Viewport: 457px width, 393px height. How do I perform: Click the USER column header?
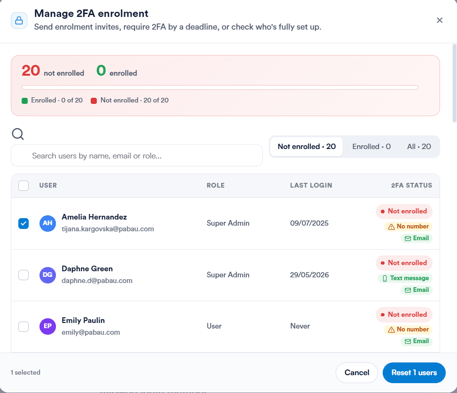48,185
